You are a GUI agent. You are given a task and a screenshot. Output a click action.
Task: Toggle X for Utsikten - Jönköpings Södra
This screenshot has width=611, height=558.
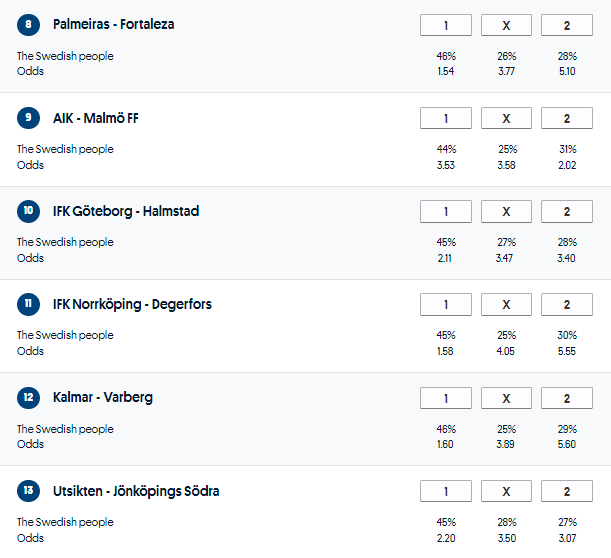click(x=506, y=491)
